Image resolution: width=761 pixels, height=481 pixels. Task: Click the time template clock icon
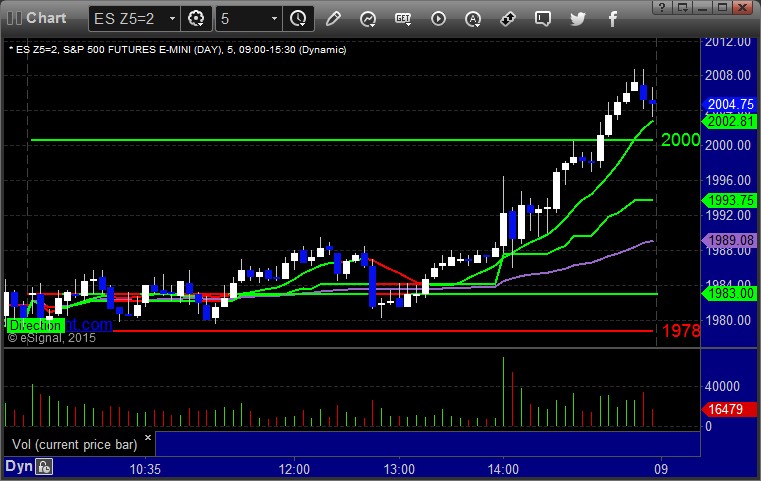point(298,18)
